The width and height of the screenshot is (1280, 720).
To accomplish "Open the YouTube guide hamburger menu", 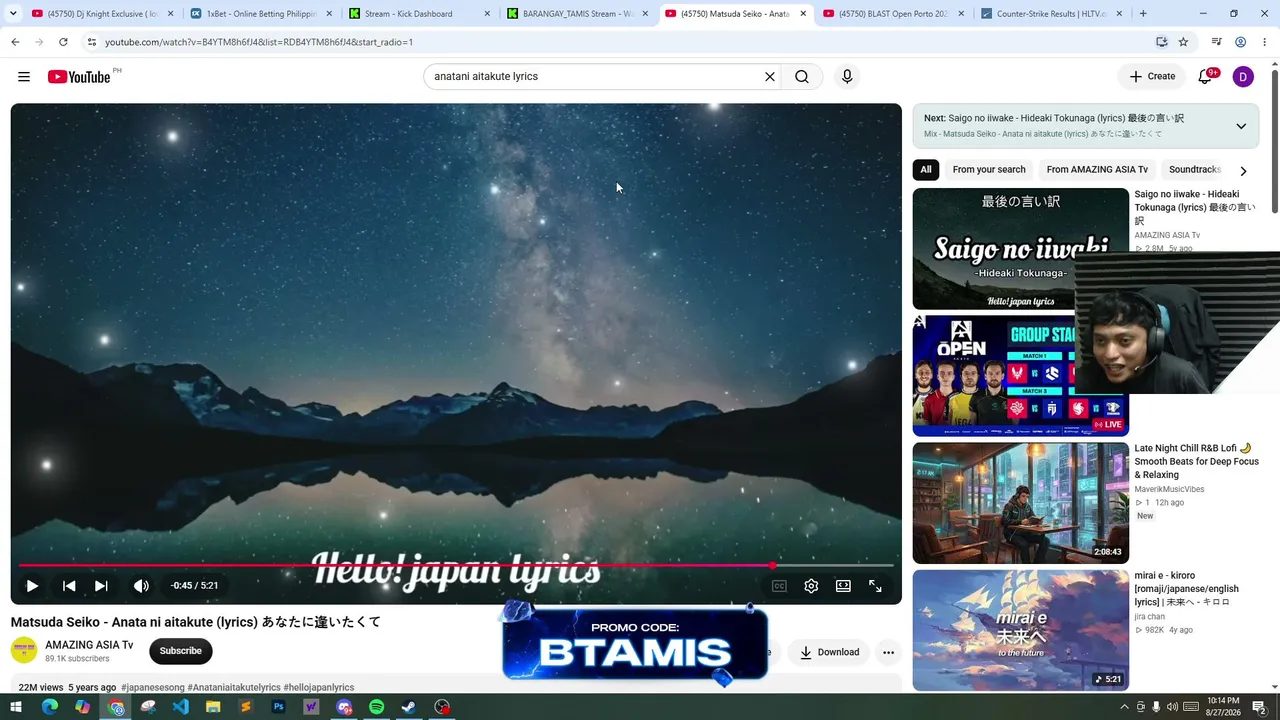I will click(x=24, y=77).
